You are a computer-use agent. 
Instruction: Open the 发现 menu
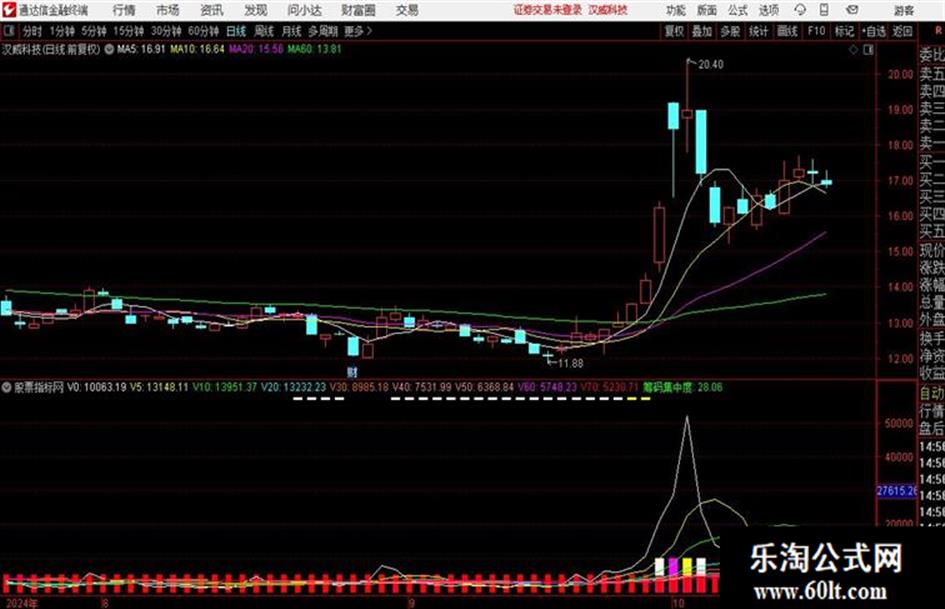pyautogui.click(x=256, y=10)
